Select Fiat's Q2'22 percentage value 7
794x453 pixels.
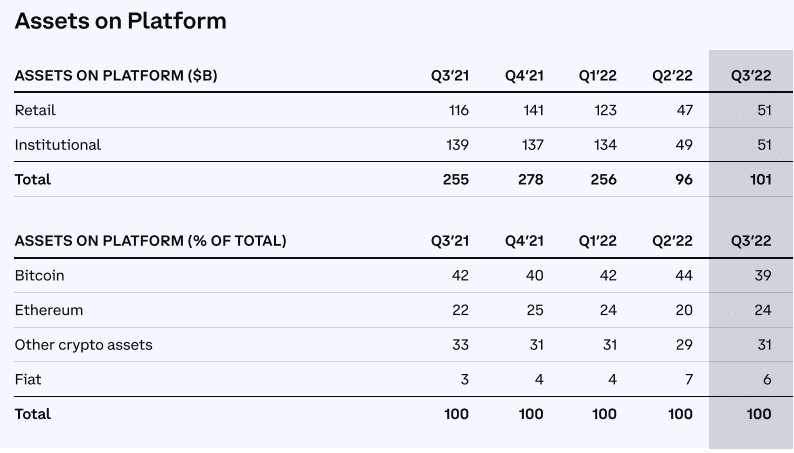pyautogui.click(x=688, y=379)
